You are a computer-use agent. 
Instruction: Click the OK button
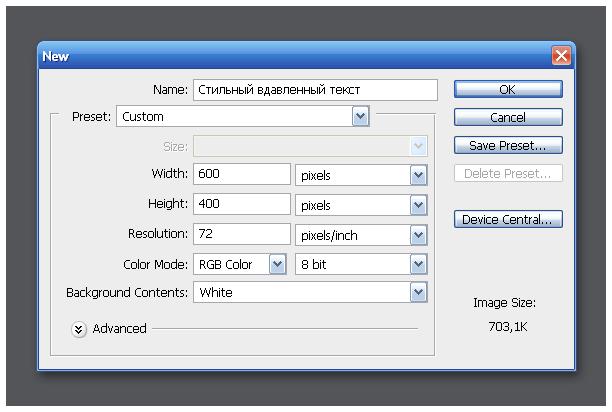[507, 89]
